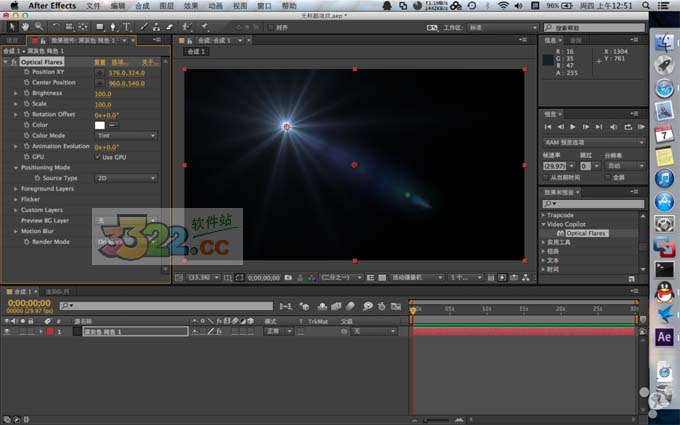Collapse the Video Copilot category
Viewport: 680px width, 425px height.
click(543, 224)
